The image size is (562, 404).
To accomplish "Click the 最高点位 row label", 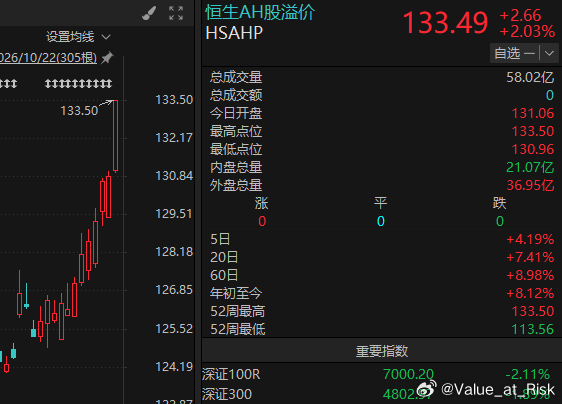I will (x=236, y=131).
